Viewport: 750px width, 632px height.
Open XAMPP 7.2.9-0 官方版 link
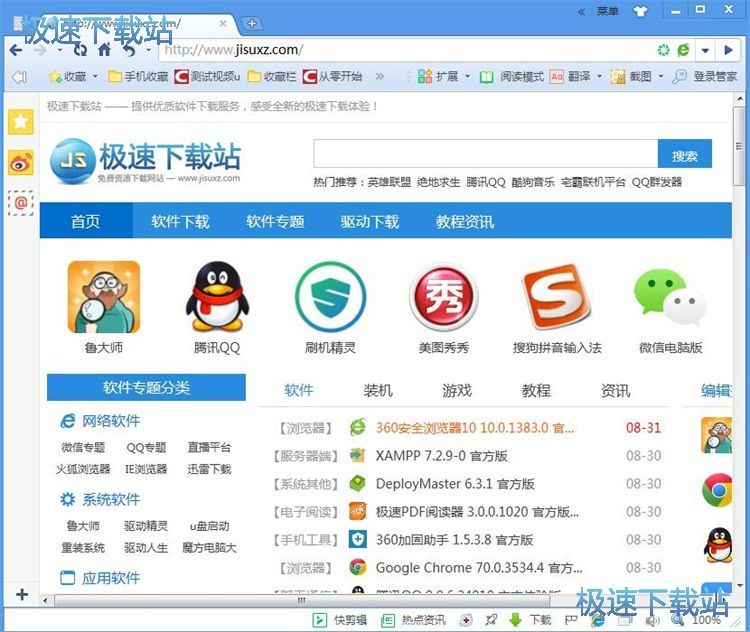441,455
